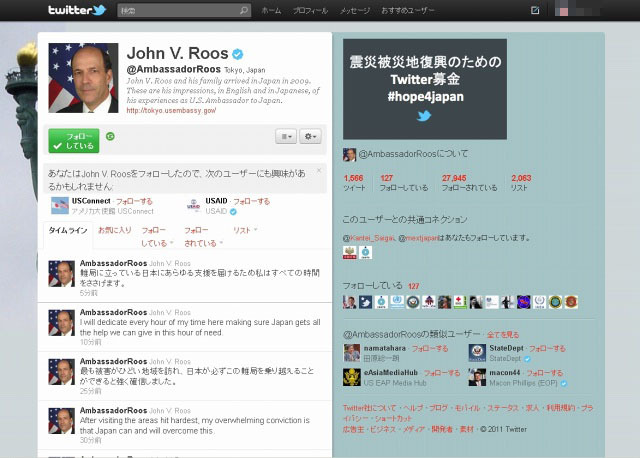Click verified badge beside Macon Phillips (EOP)
Image resolution: width=640 pixels, height=458 pixels.
tap(564, 383)
